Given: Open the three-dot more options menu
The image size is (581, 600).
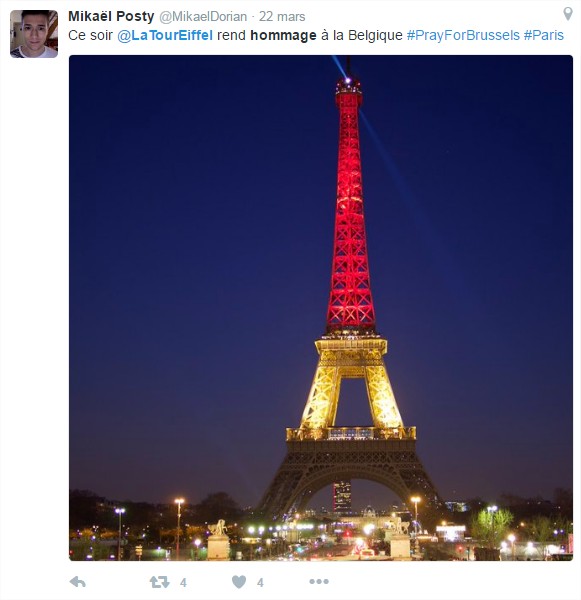Looking at the screenshot, I should pyautogui.click(x=319, y=582).
